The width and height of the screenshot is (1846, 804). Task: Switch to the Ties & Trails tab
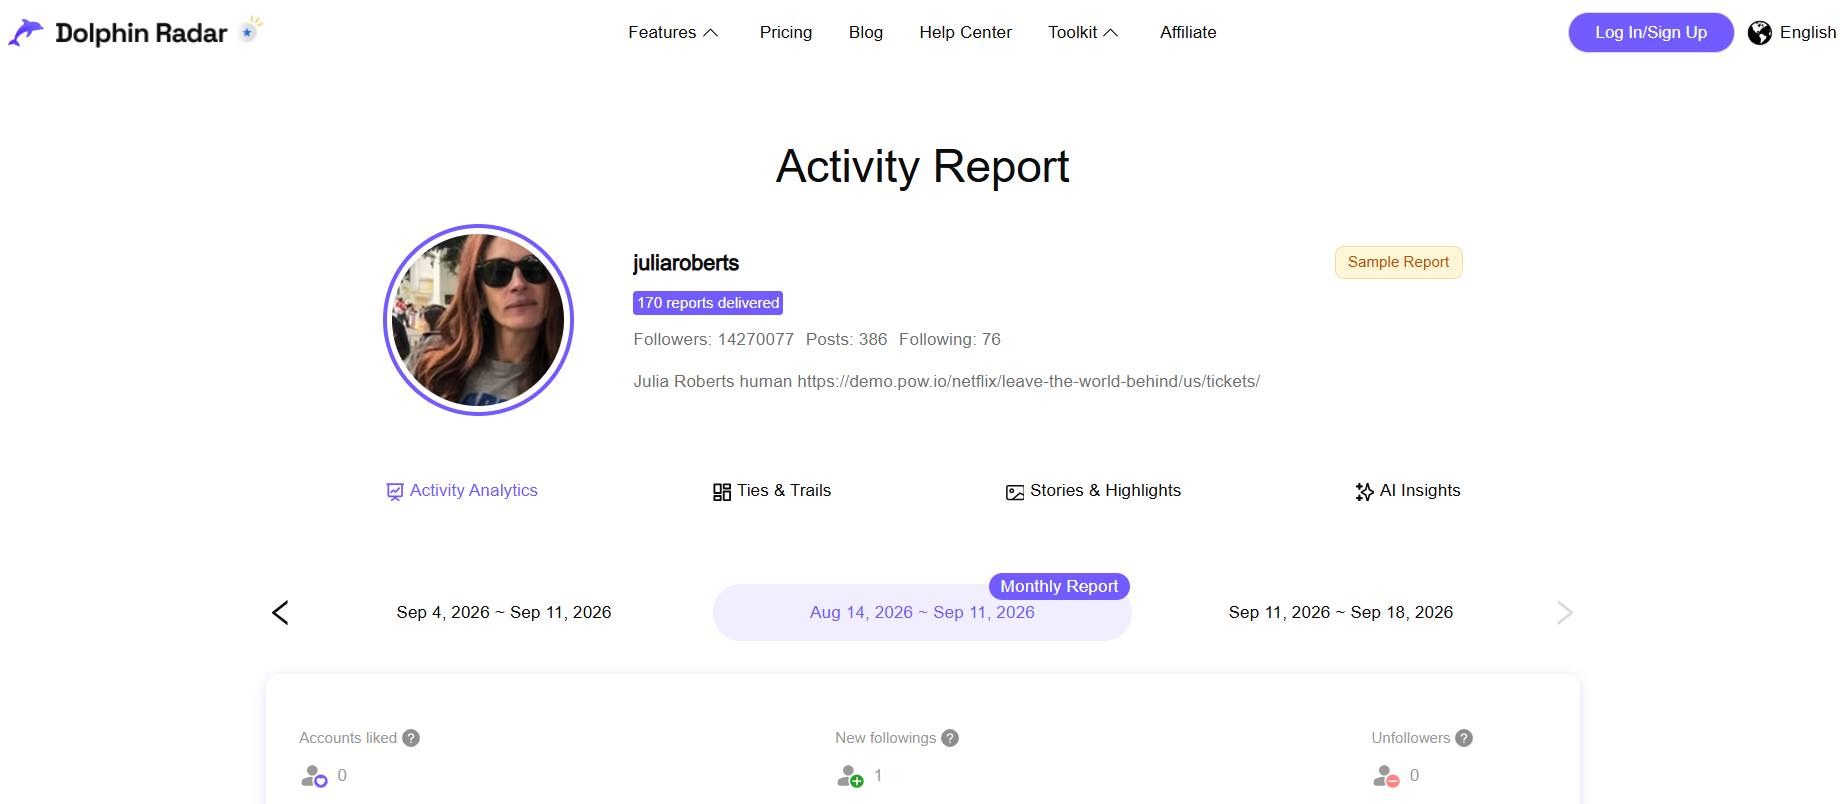(772, 491)
